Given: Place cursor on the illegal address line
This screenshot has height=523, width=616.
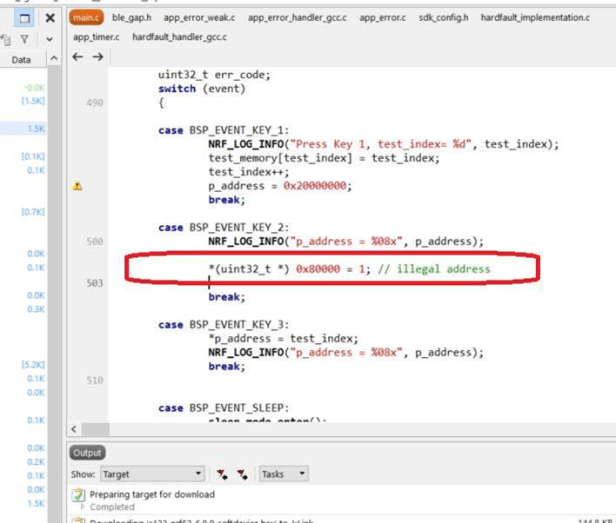Looking at the screenshot, I should pyautogui.click(x=350, y=269).
